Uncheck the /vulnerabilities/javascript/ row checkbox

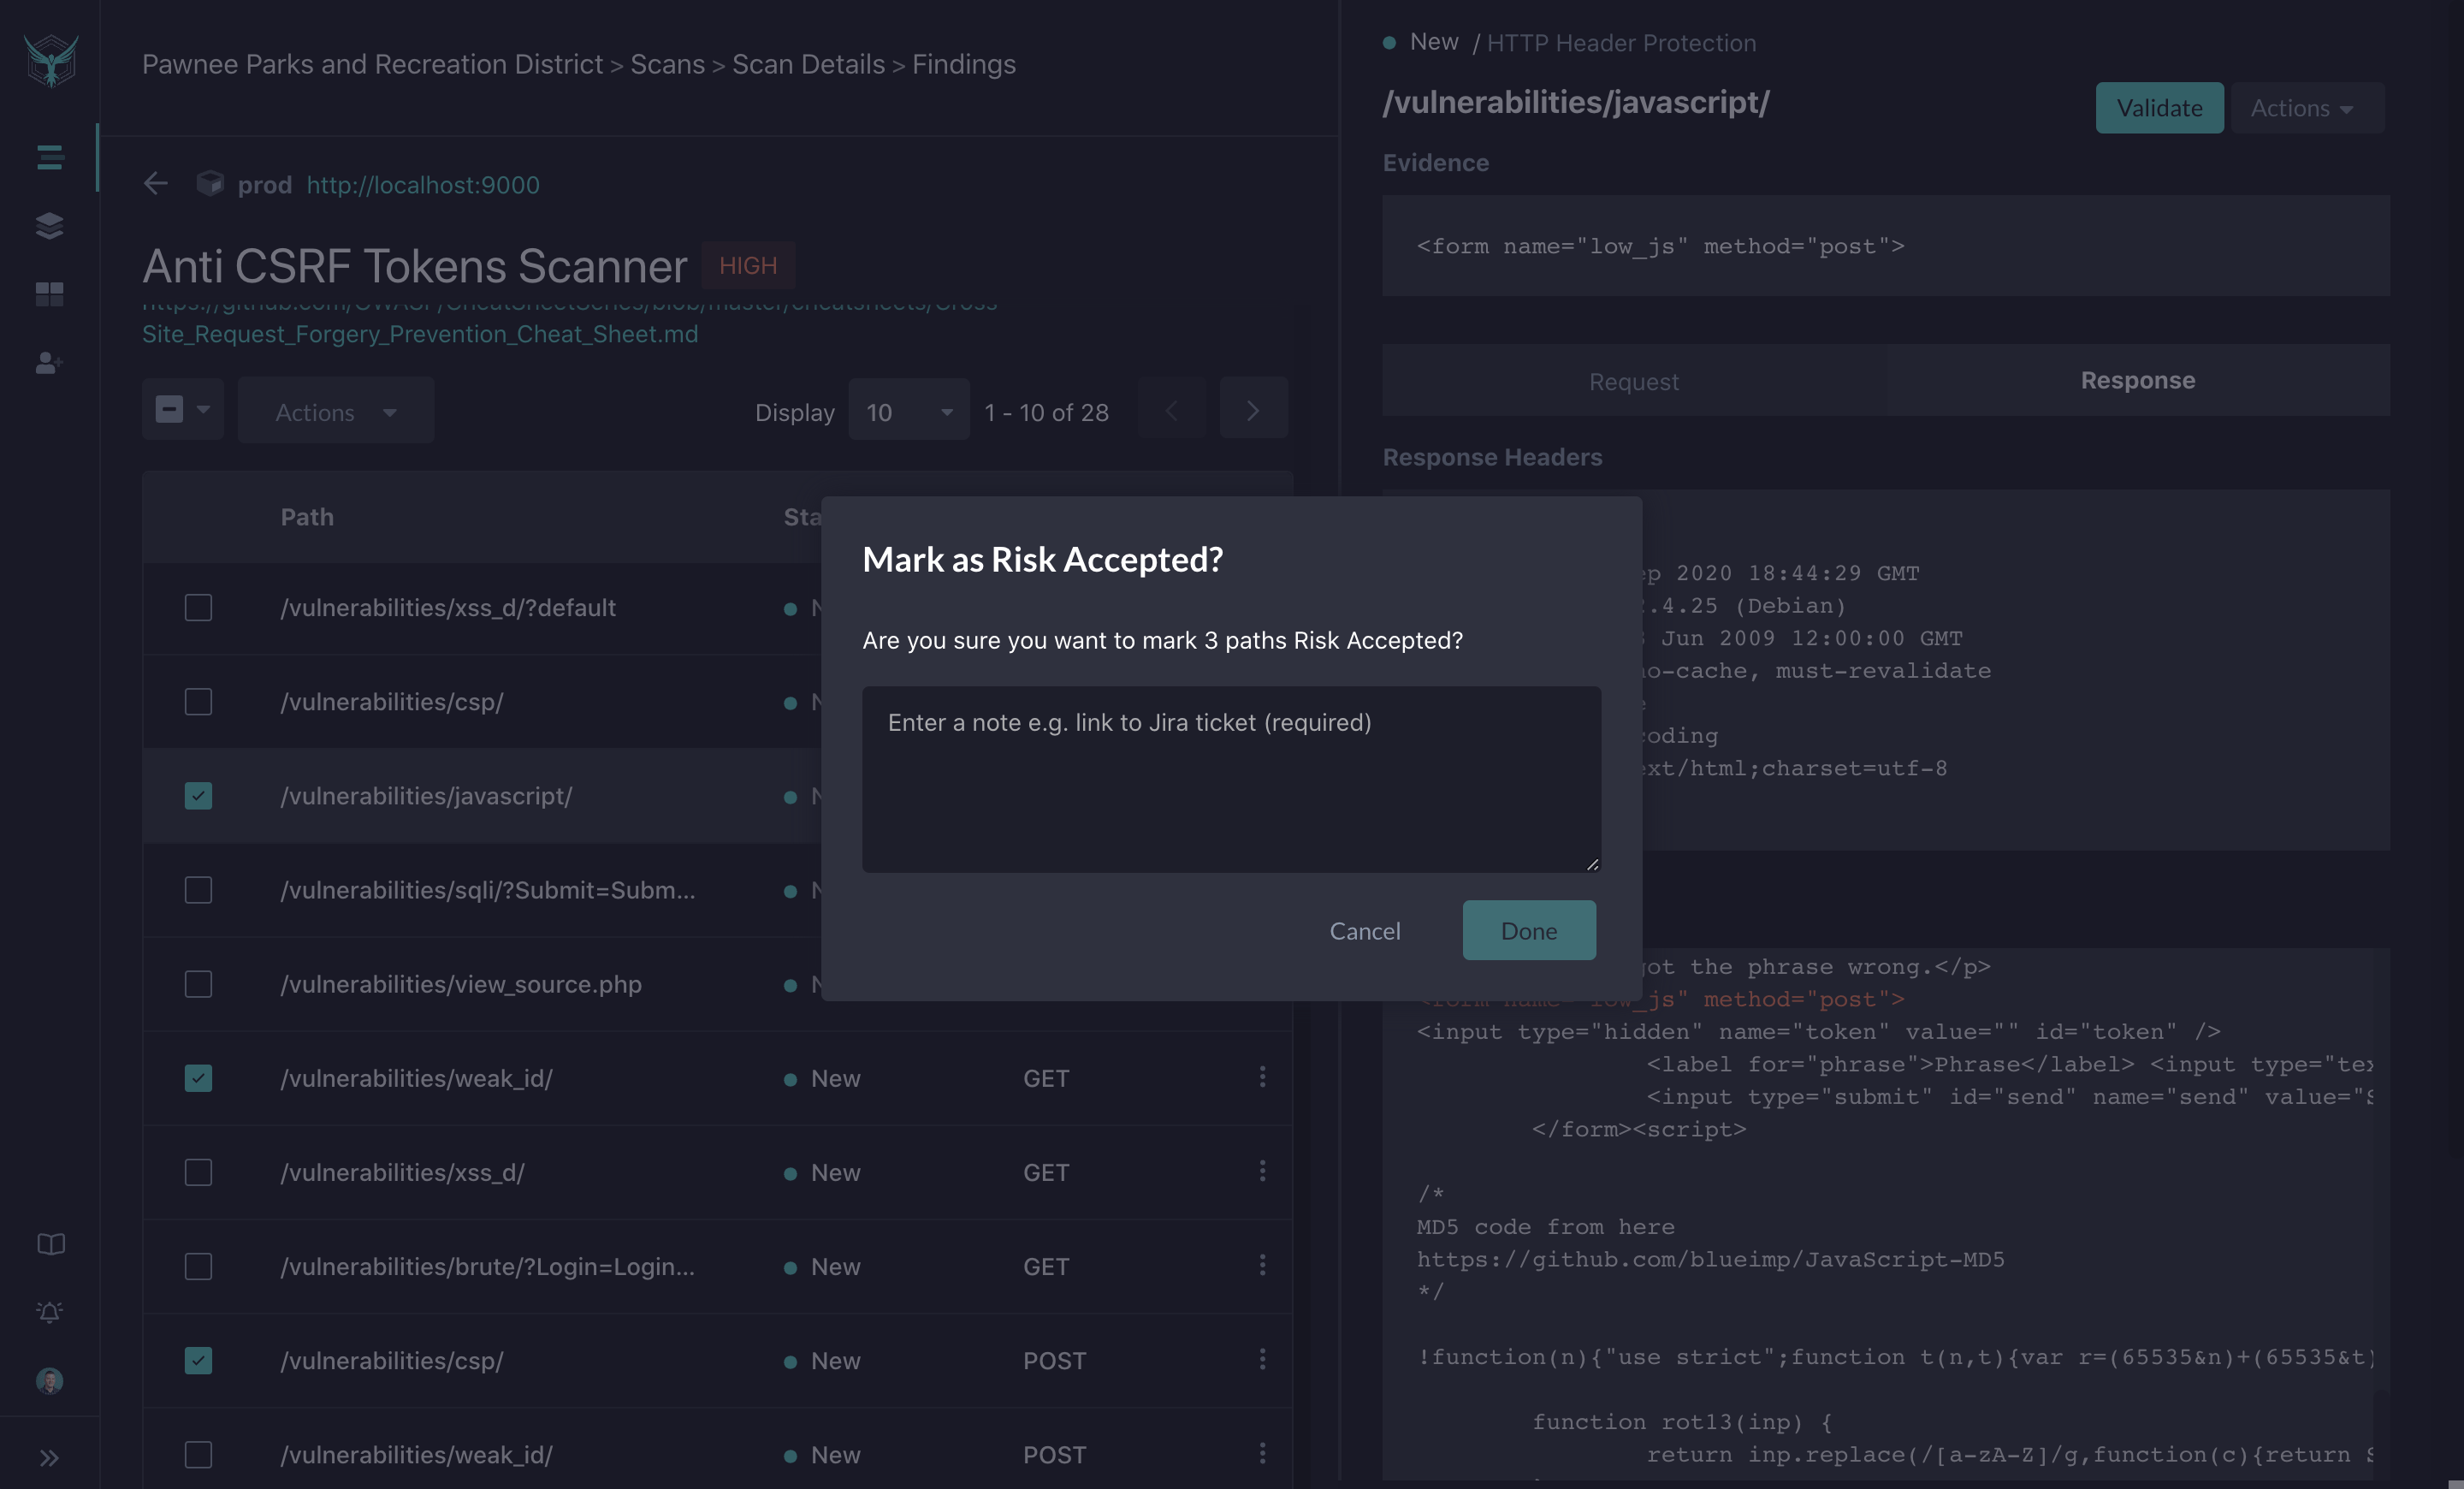[x=198, y=796]
